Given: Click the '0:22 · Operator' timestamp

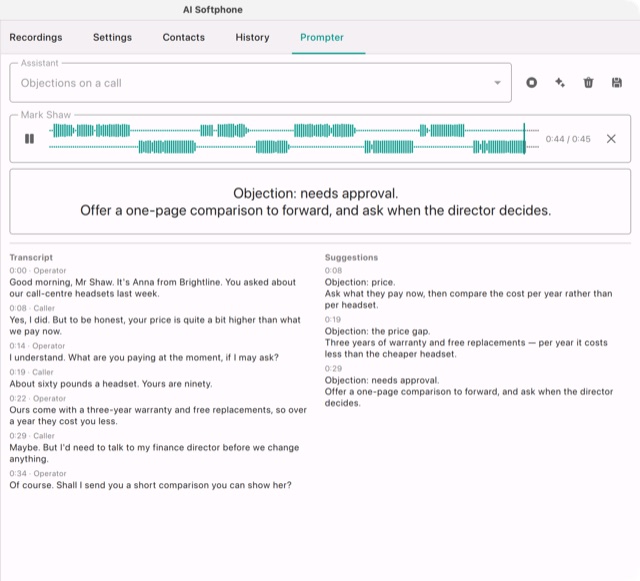Looking at the screenshot, I should click(38, 398).
